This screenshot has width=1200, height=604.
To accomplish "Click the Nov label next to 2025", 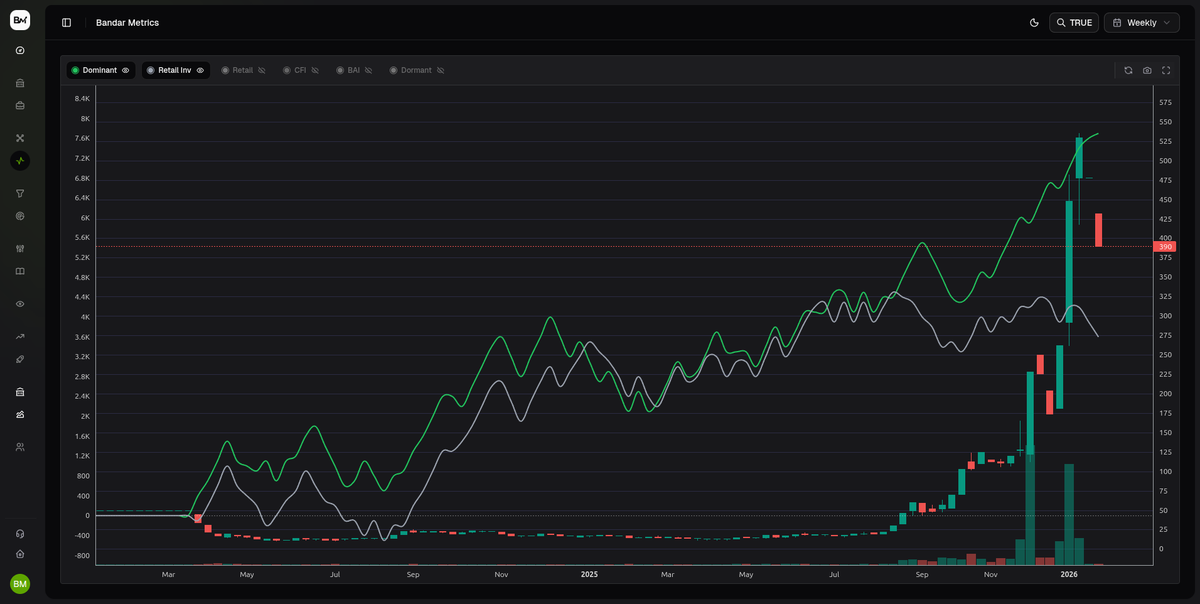I will 501,575.
